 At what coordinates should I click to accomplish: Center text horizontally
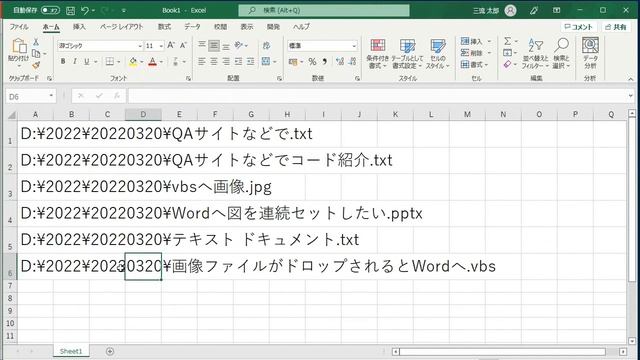click(214, 62)
